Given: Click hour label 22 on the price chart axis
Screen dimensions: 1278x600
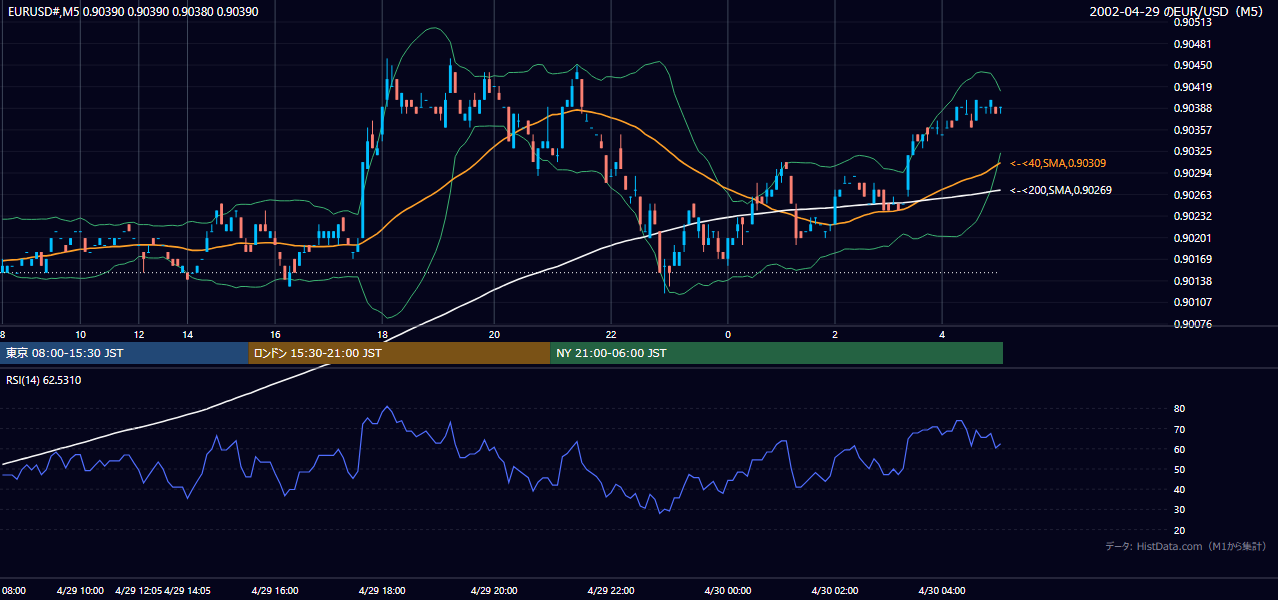Looking at the screenshot, I should 611,334.
